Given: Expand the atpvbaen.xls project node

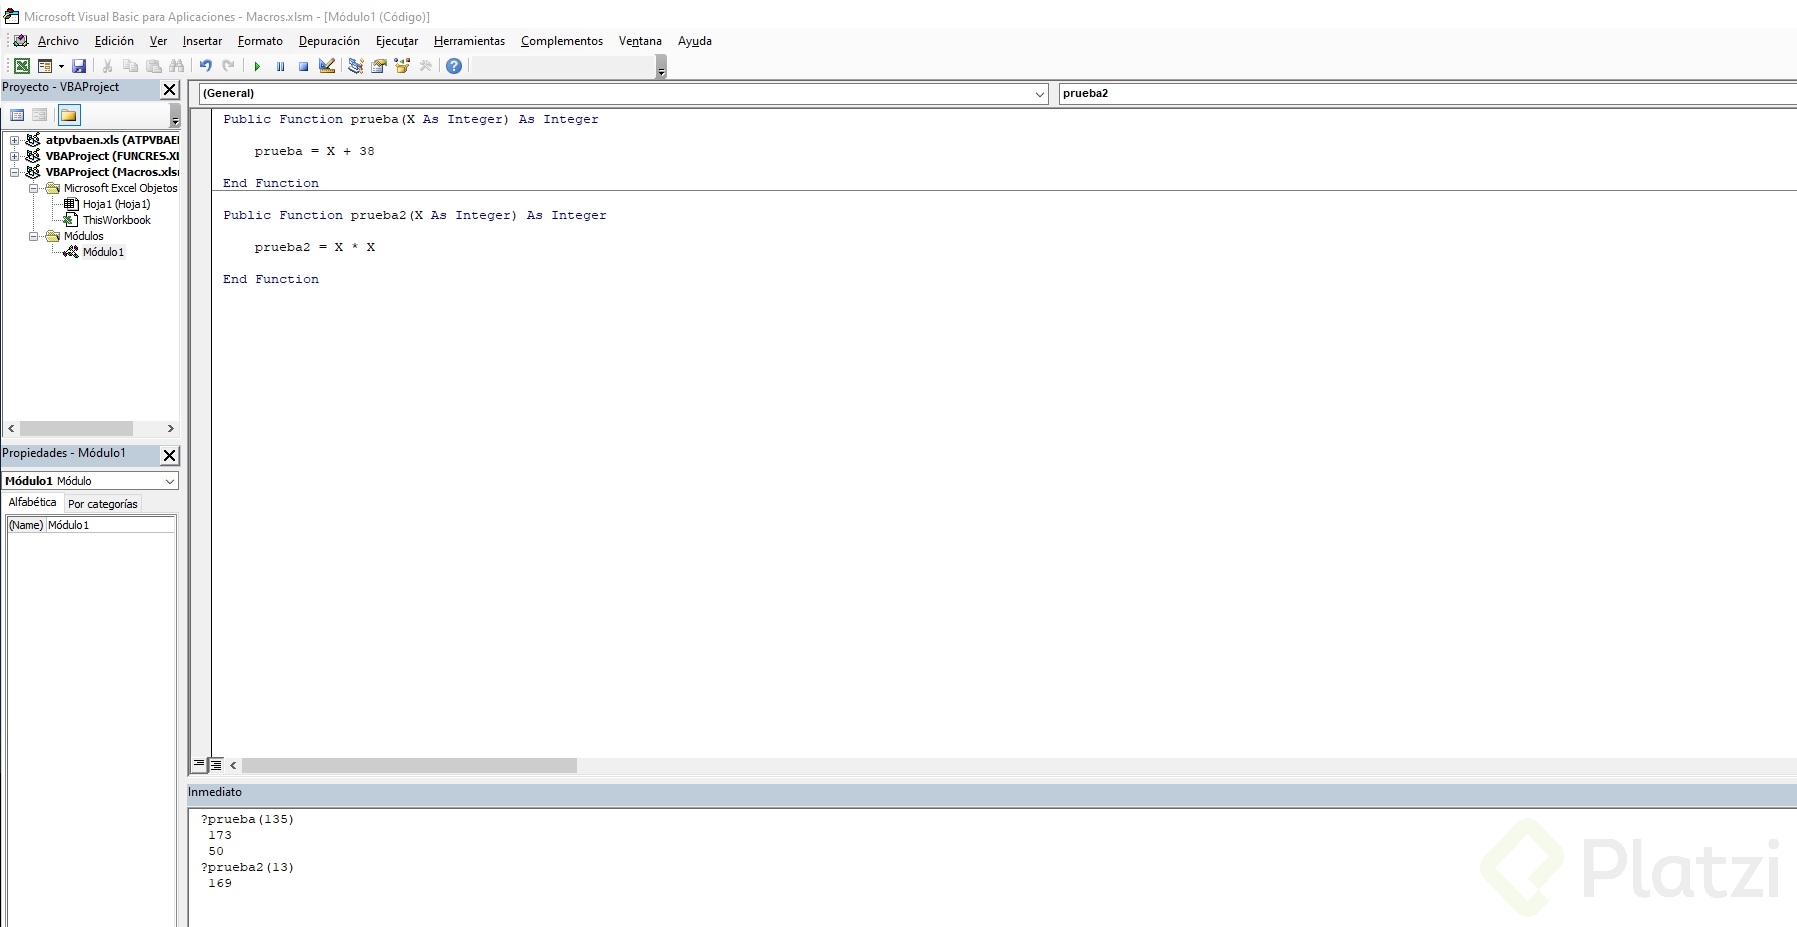Looking at the screenshot, I should click(x=14, y=140).
